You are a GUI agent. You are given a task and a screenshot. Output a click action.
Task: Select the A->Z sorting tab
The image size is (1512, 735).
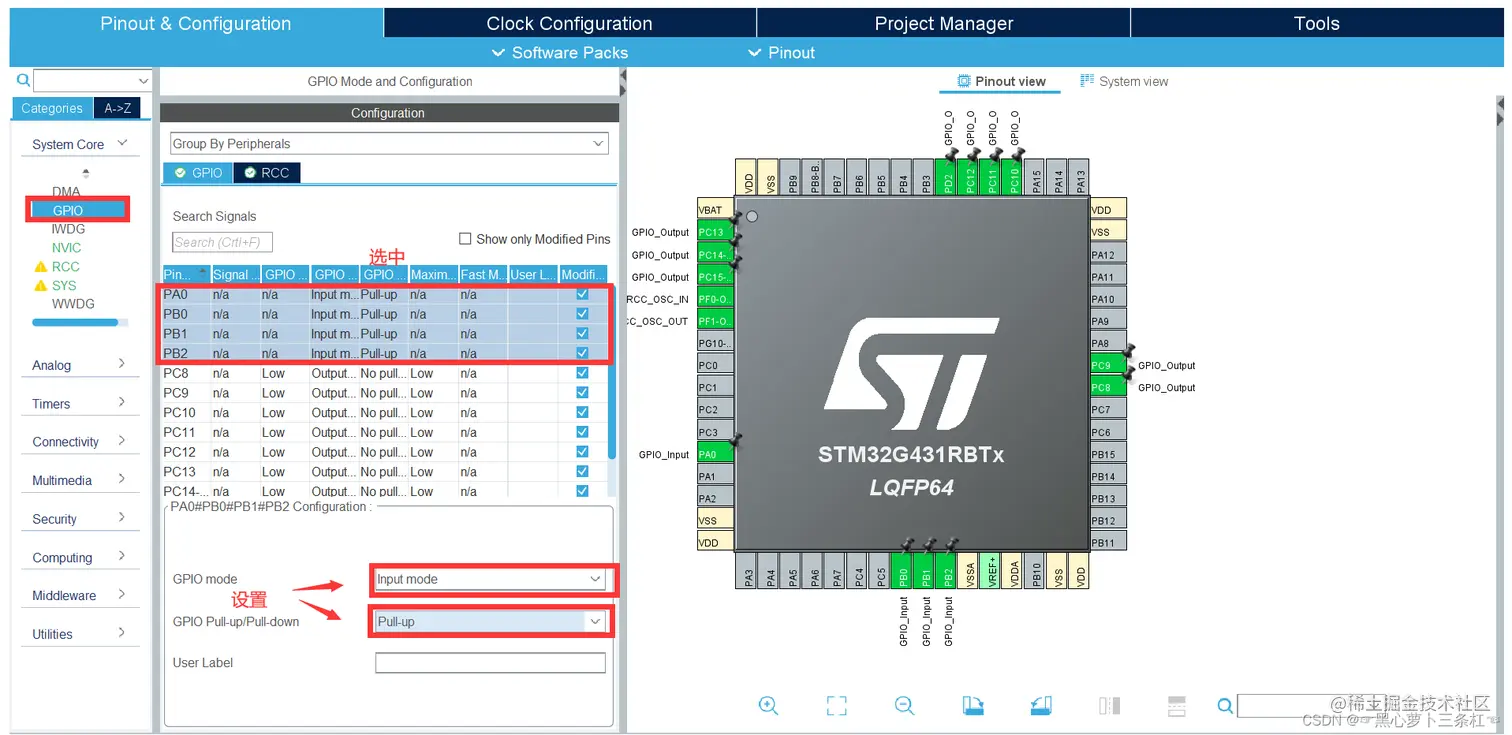coord(117,108)
